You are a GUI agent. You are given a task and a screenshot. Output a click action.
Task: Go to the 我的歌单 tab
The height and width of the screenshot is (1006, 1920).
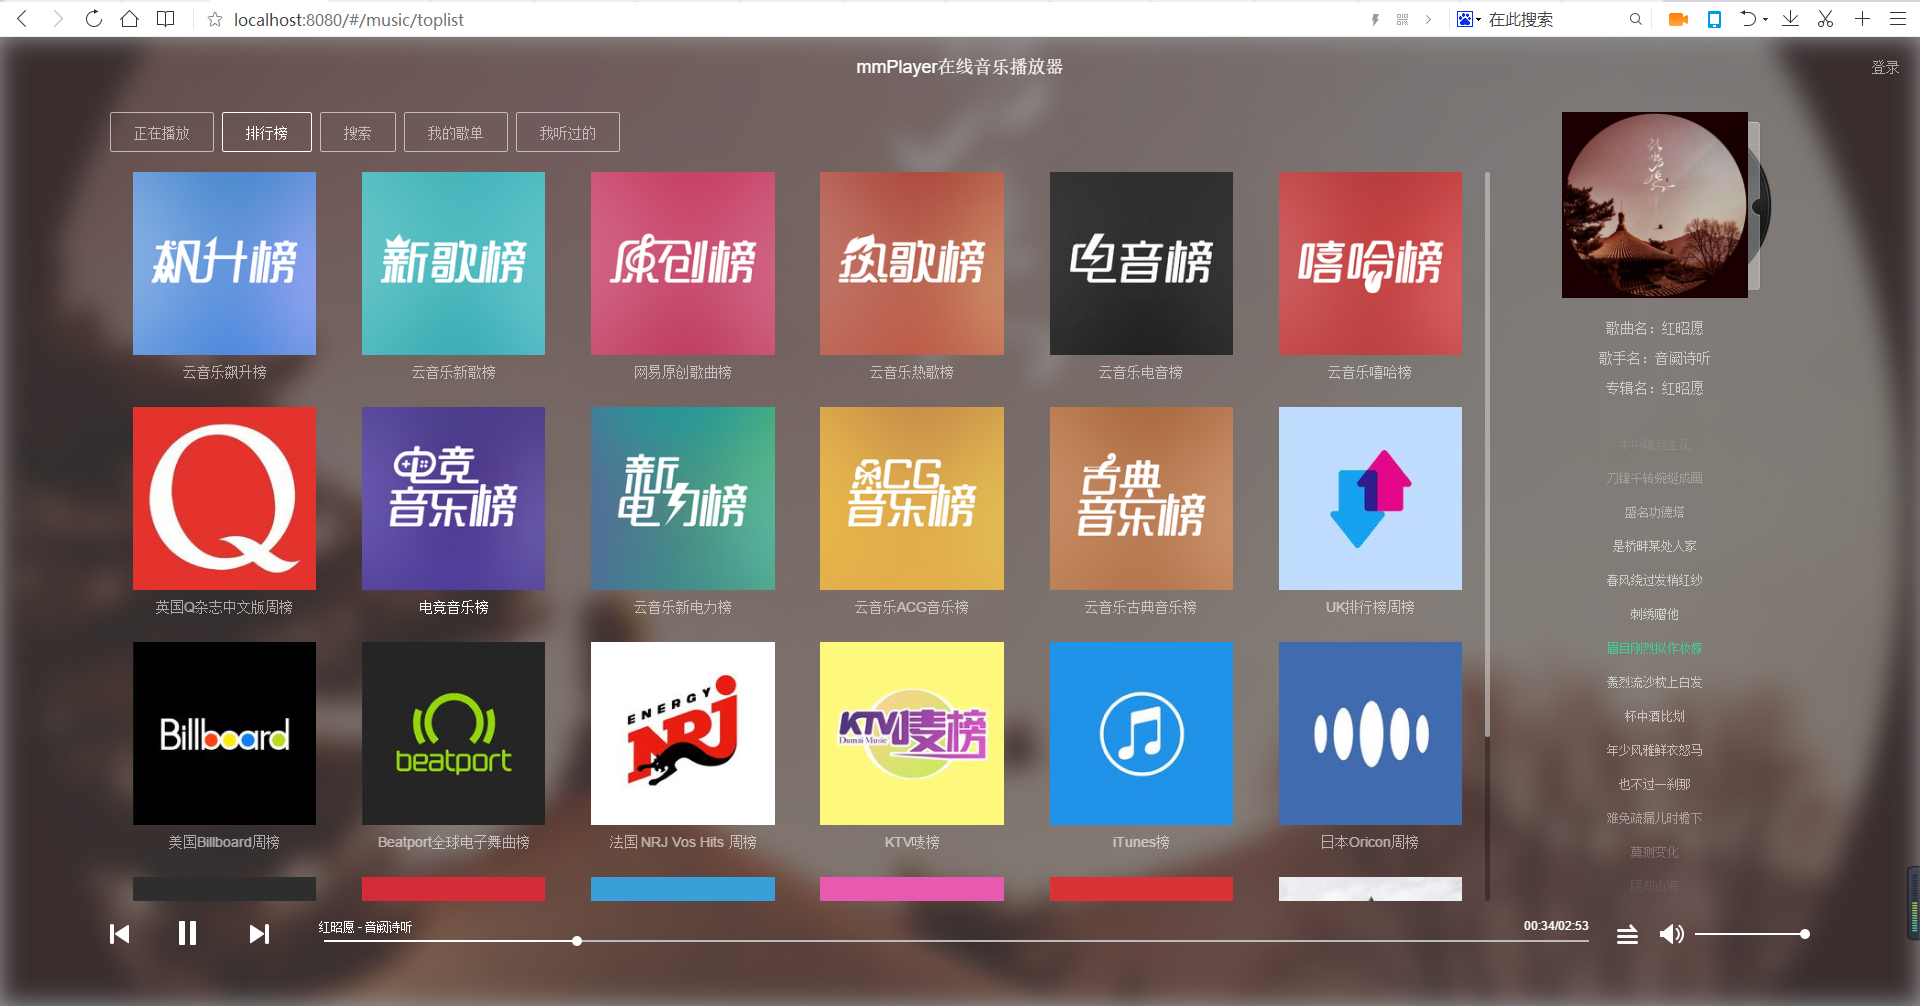456,132
